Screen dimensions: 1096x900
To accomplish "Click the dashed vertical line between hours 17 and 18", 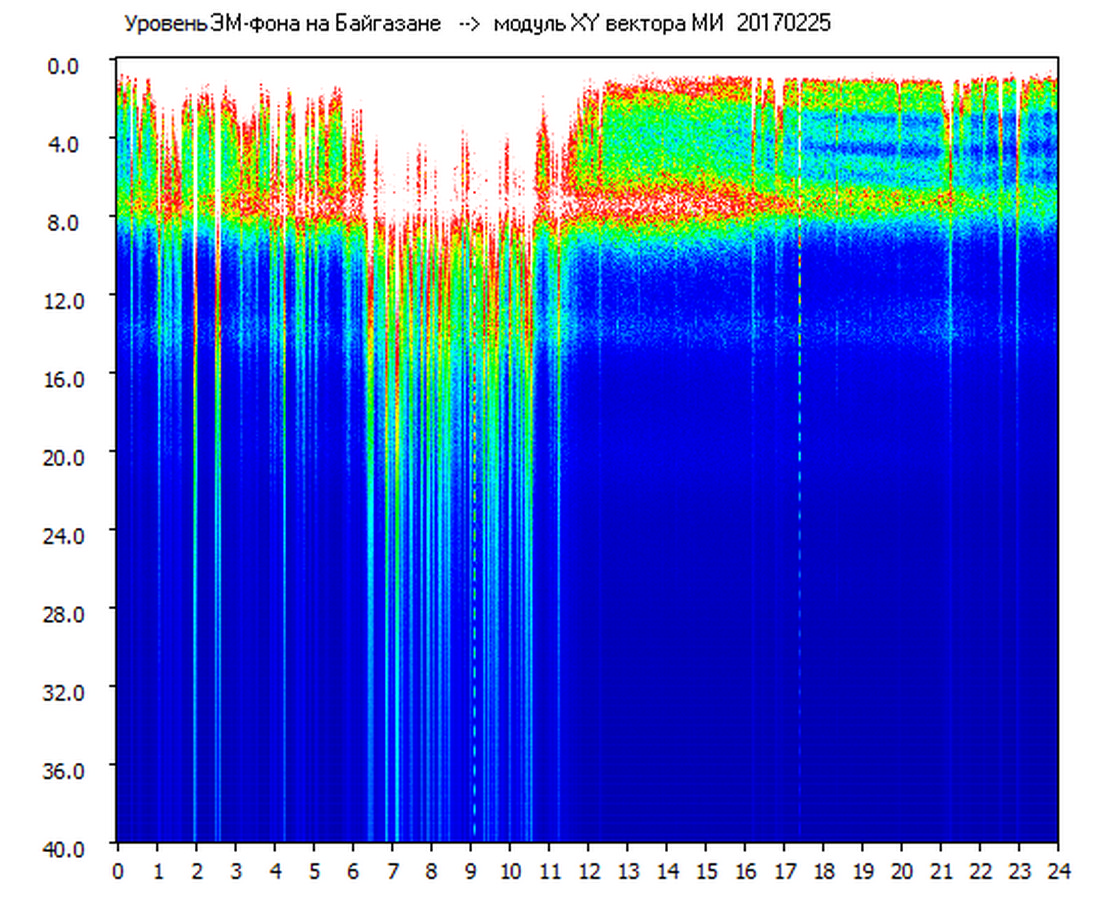I will pos(799,500).
